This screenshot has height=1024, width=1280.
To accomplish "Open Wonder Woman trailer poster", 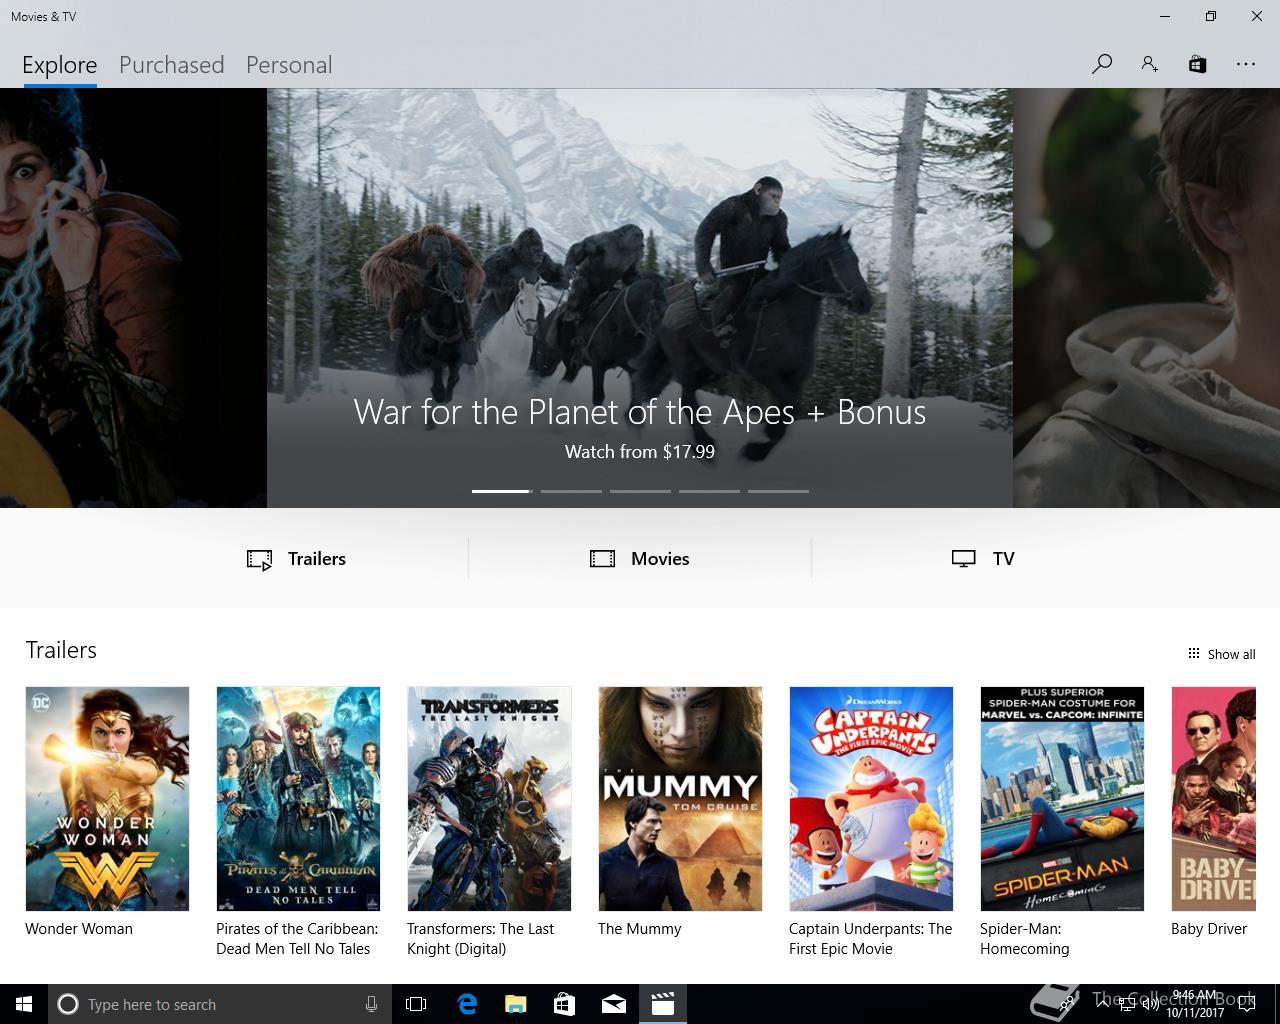I will [107, 798].
